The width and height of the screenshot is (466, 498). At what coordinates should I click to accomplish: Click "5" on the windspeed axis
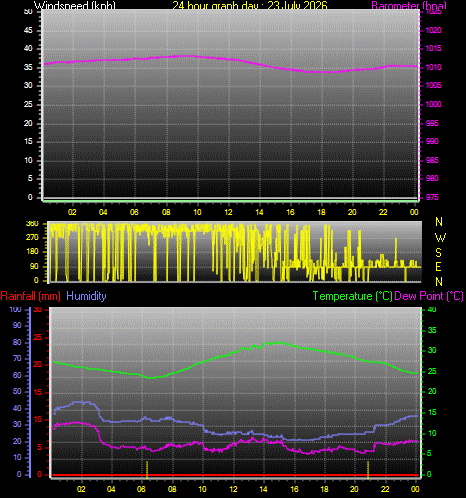(x=30, y=178)
